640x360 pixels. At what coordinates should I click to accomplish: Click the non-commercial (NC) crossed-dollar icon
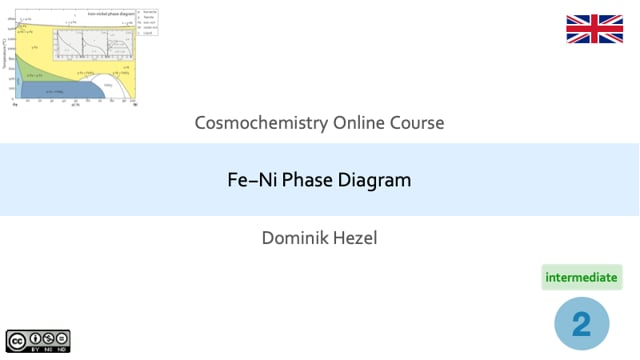(x=49, y=338)
